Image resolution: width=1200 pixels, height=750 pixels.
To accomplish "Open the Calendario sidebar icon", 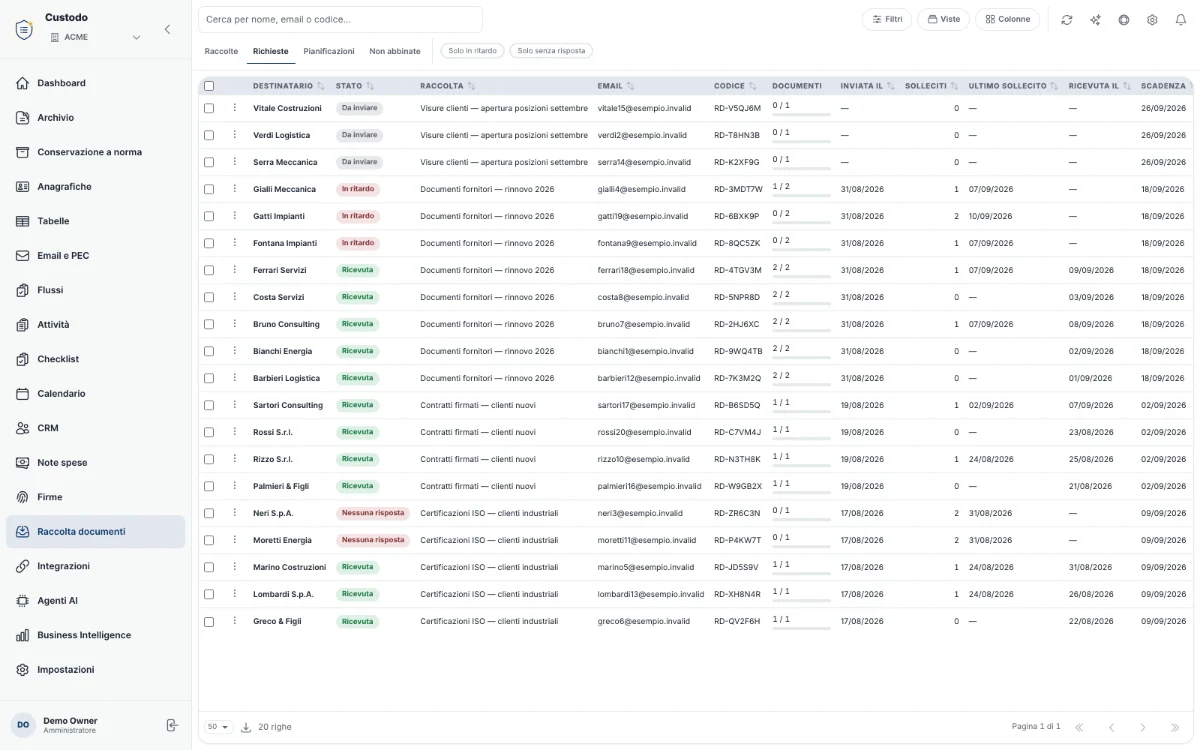I will 22,394.
